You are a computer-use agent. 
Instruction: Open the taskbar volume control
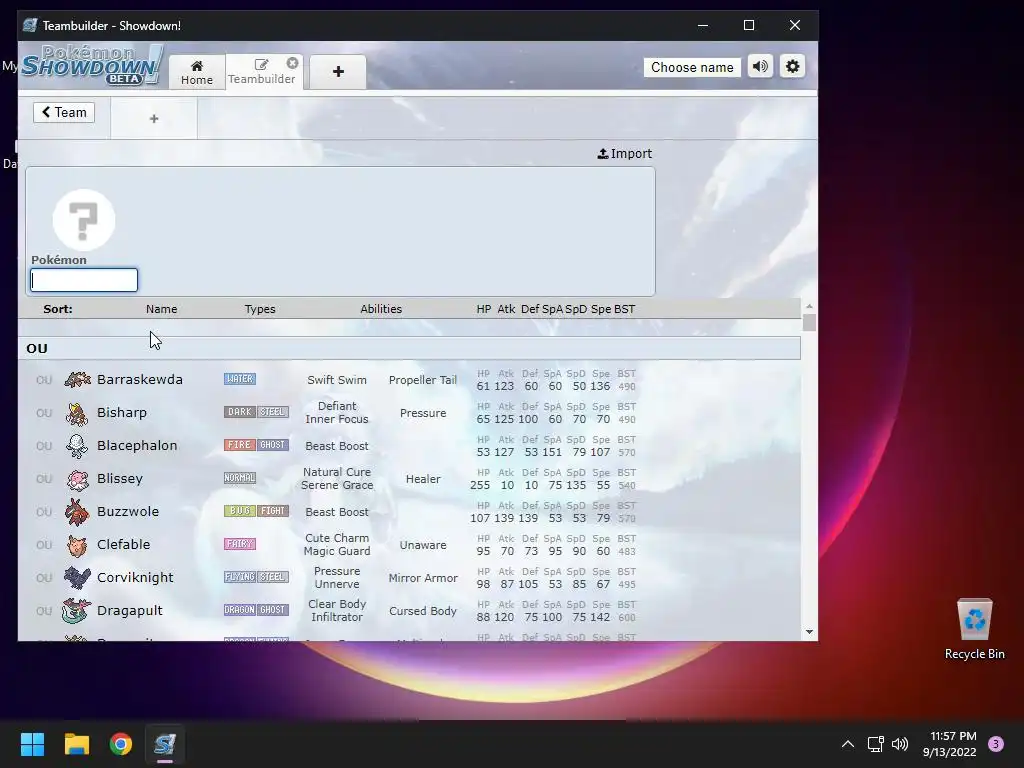tap(900, 744)
